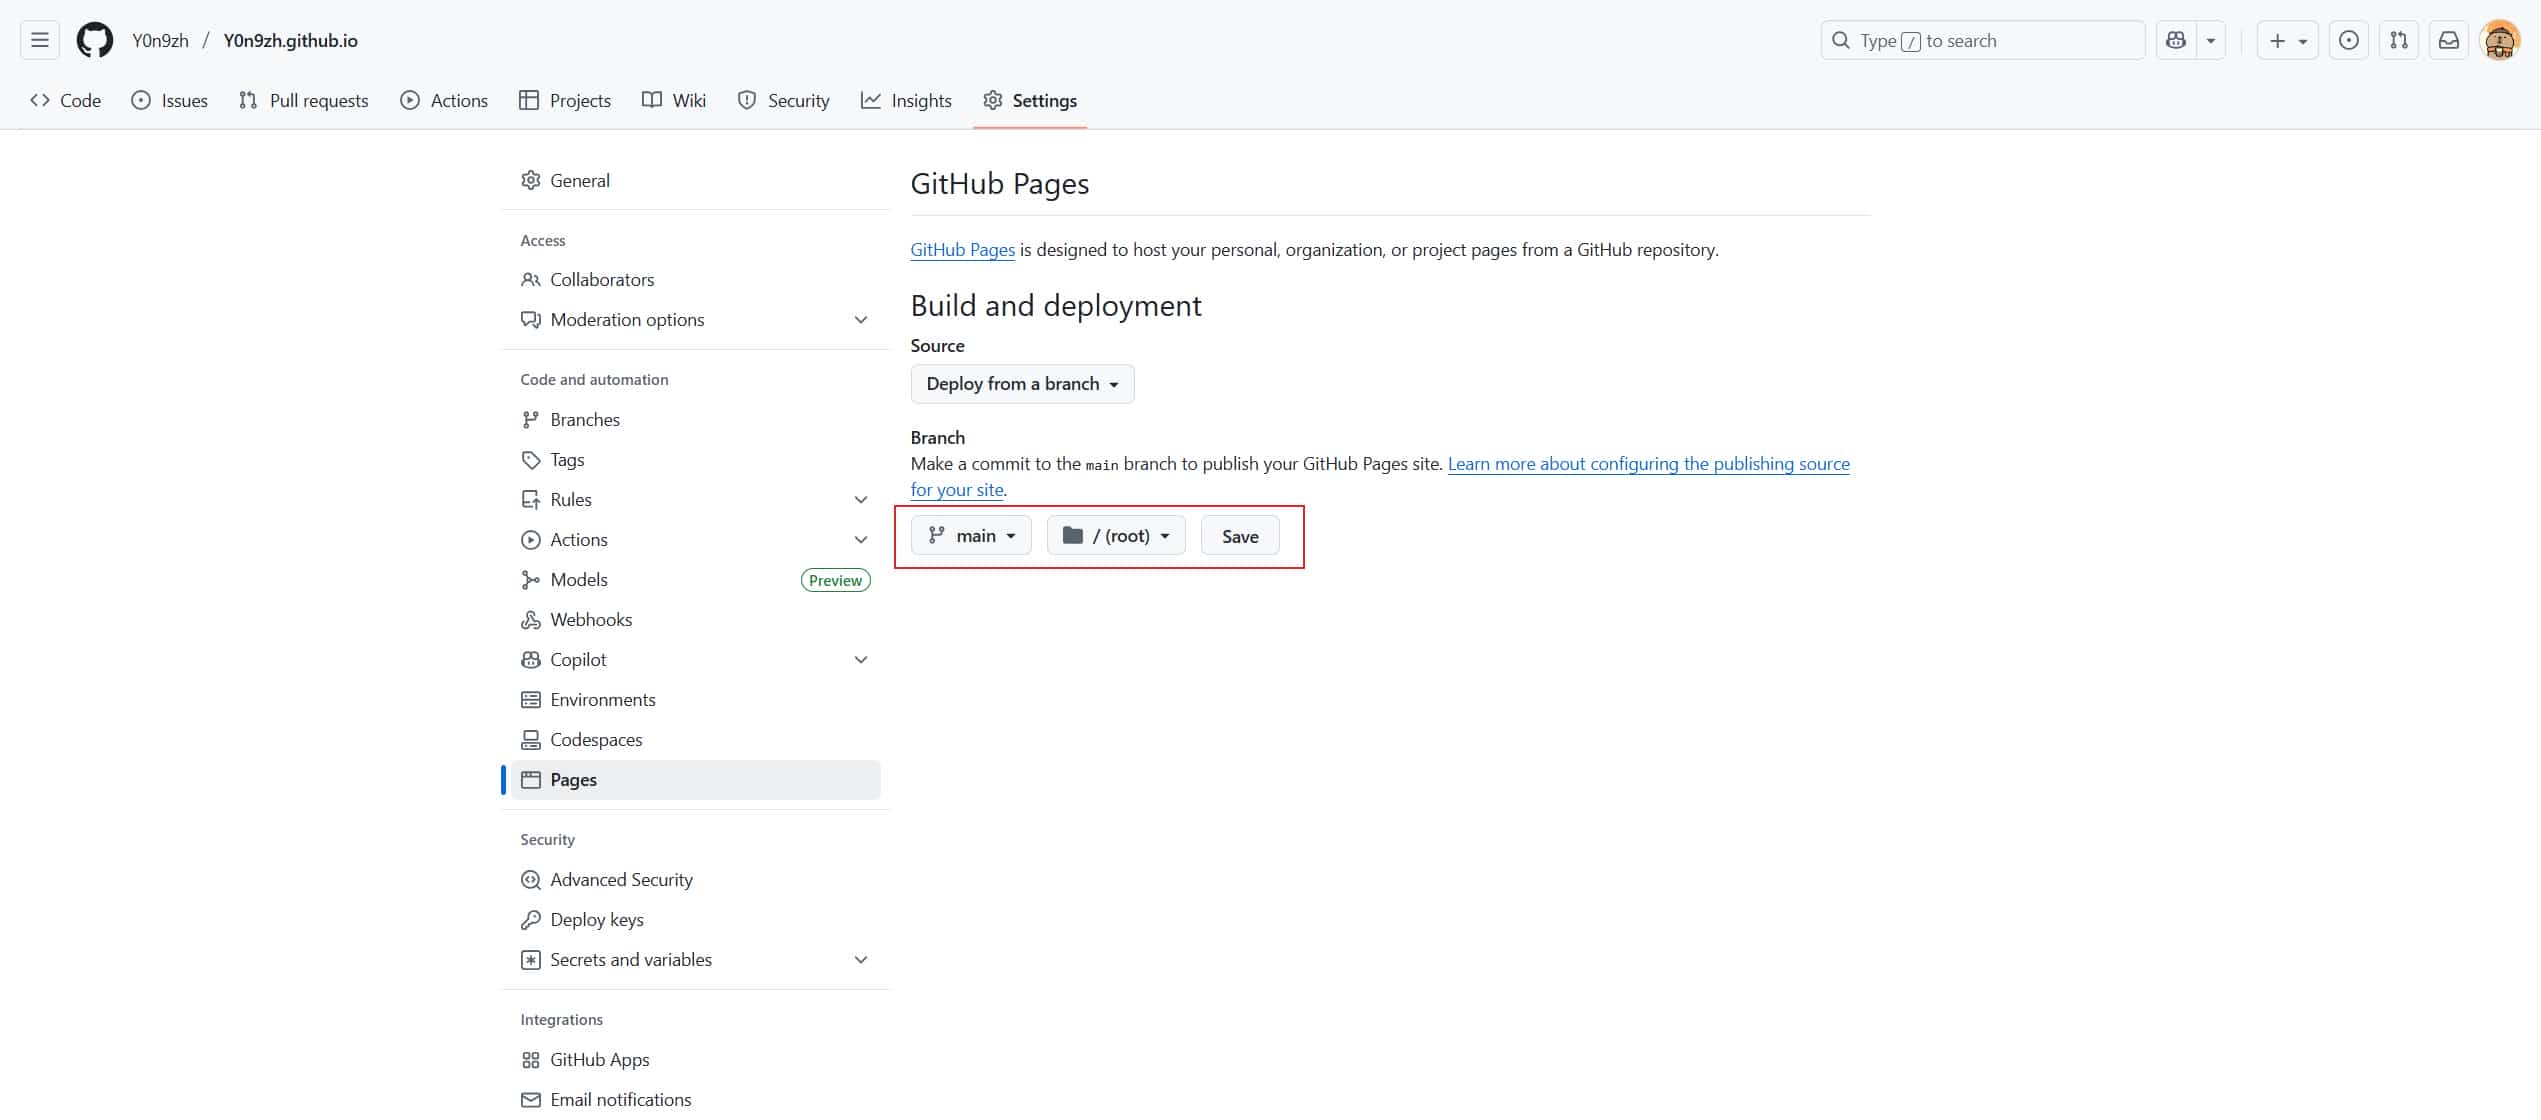The width and height of the screenshot is (2541, 1120).
Task: Click the Webhooks icon
Action: (531, 620)
